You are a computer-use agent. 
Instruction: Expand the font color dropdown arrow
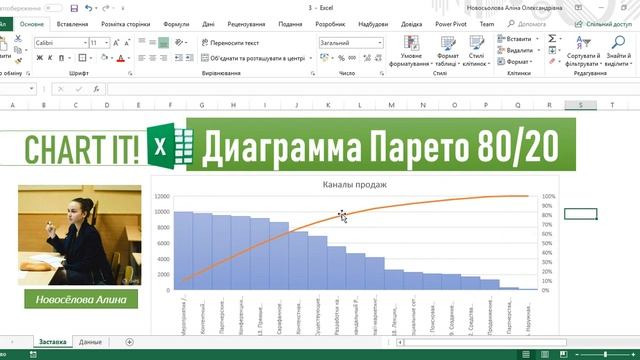click(x=129, y=58)
